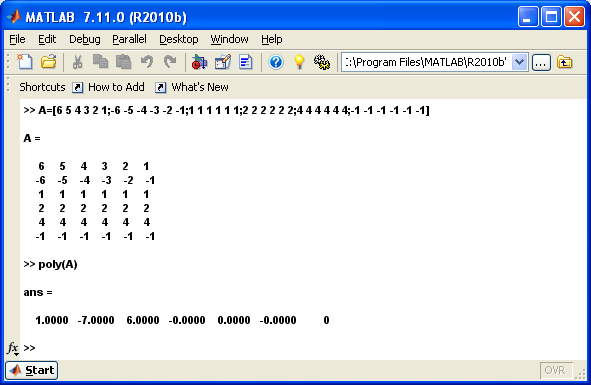Go up one folder level icon
Viewport: 591px width, 385px height.
tap(564, 62)
